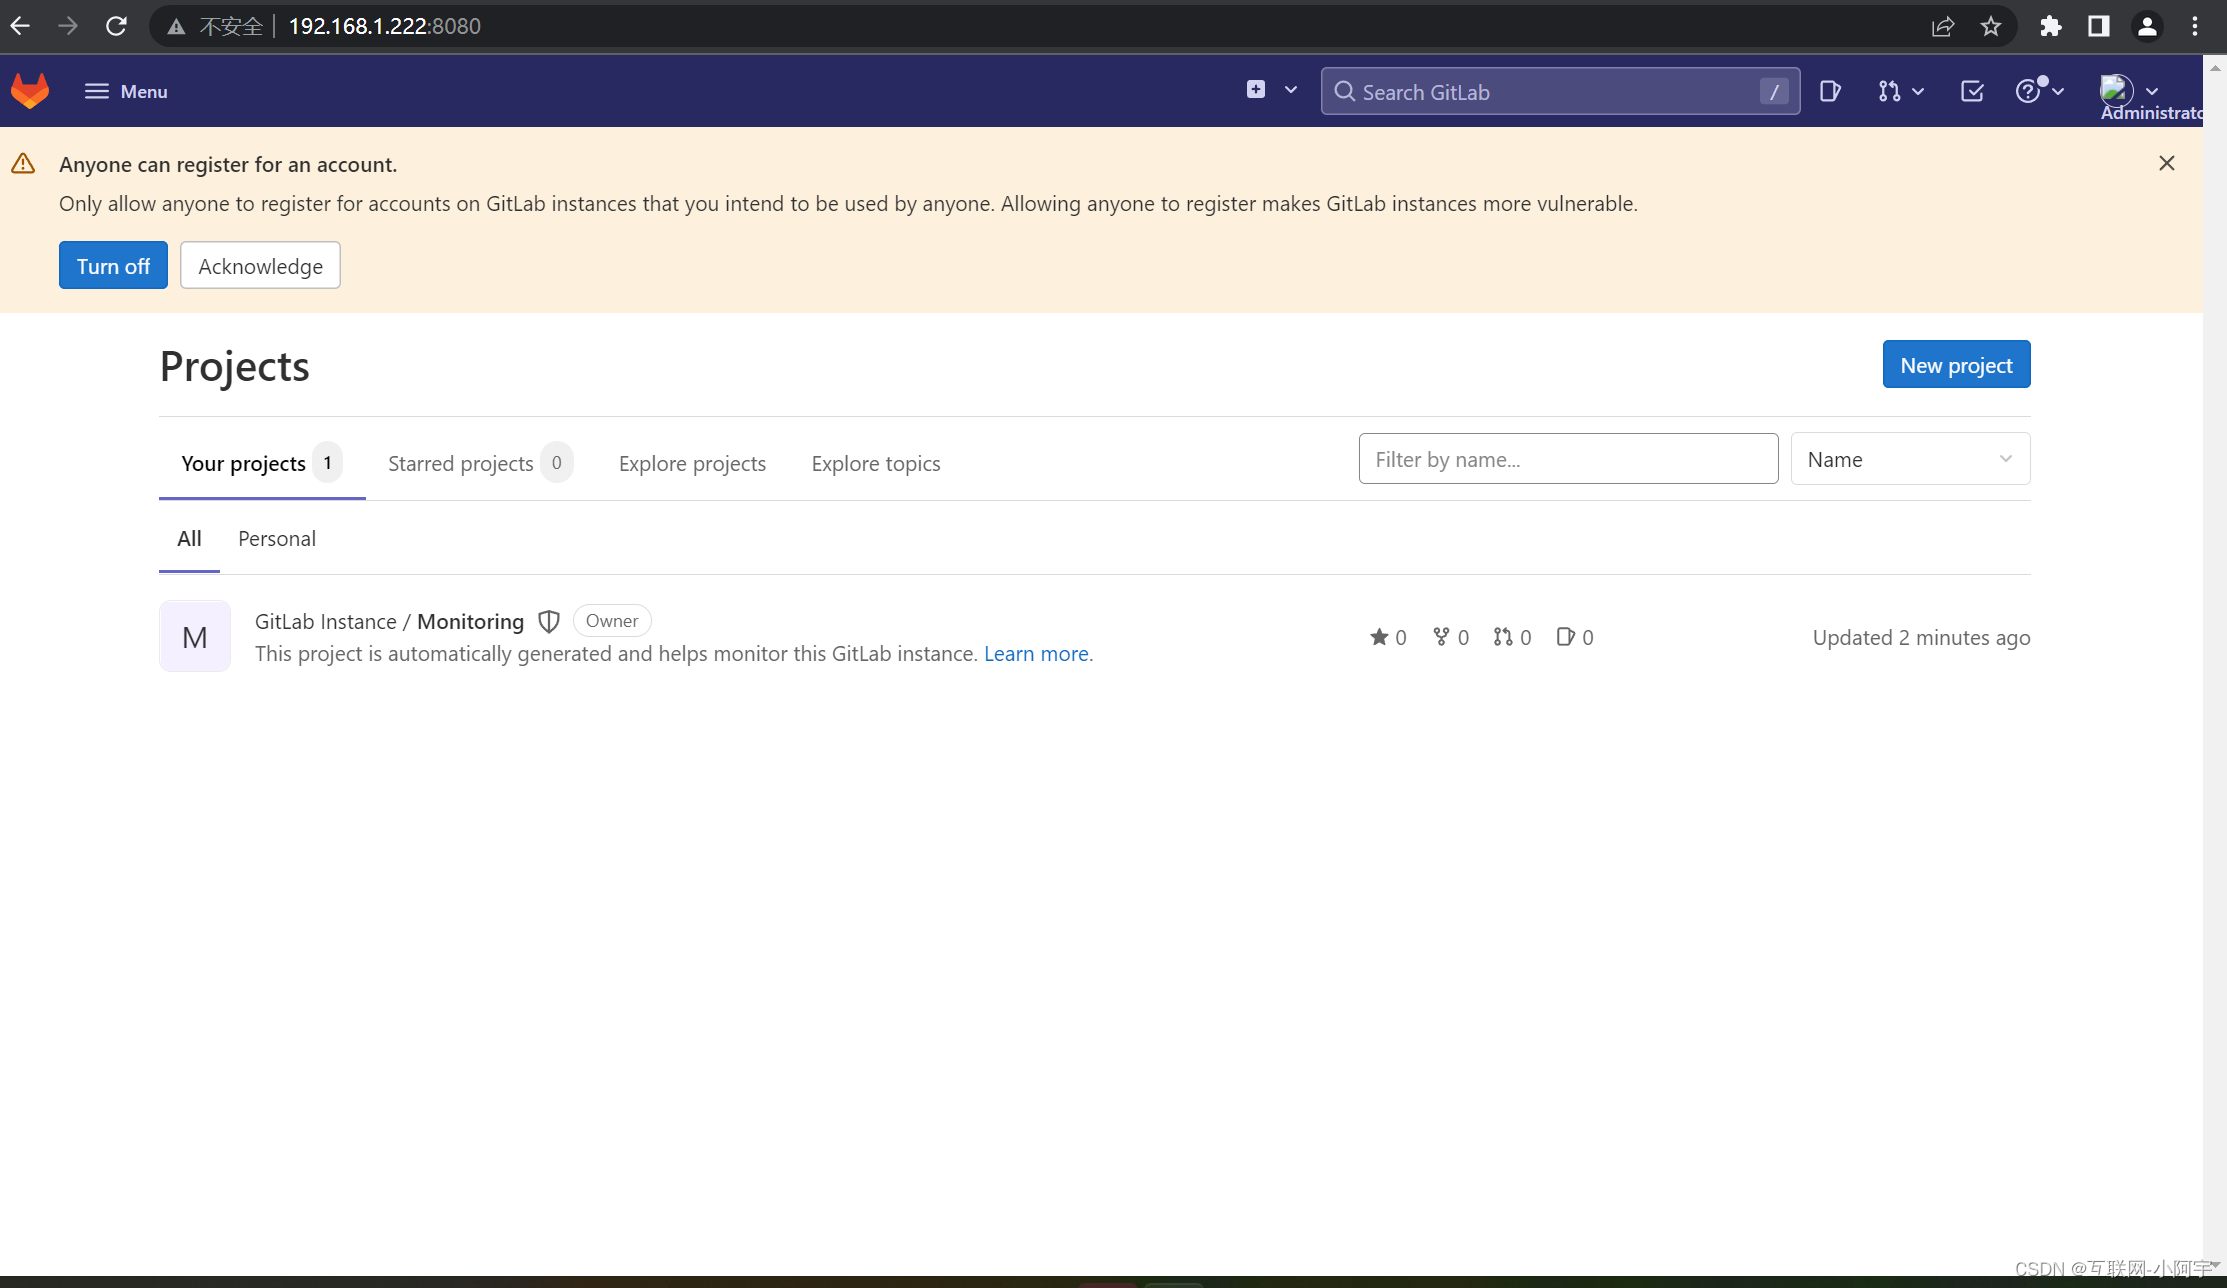The width and height of the screenshot is (2227, 1288).
Task: Open GitLab Instance / Monitoring project link
Action: 389,621
